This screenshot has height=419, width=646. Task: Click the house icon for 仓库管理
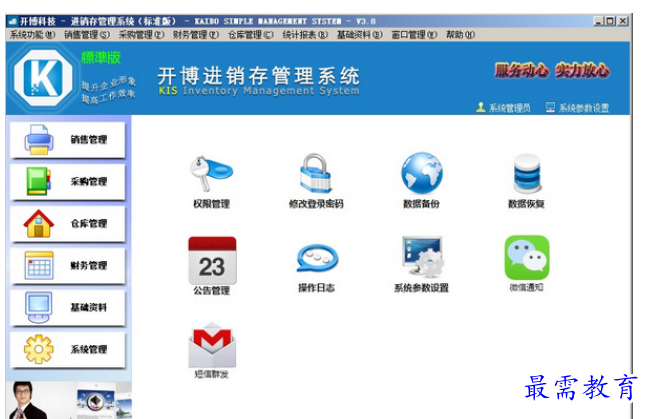tap(39, 223)
